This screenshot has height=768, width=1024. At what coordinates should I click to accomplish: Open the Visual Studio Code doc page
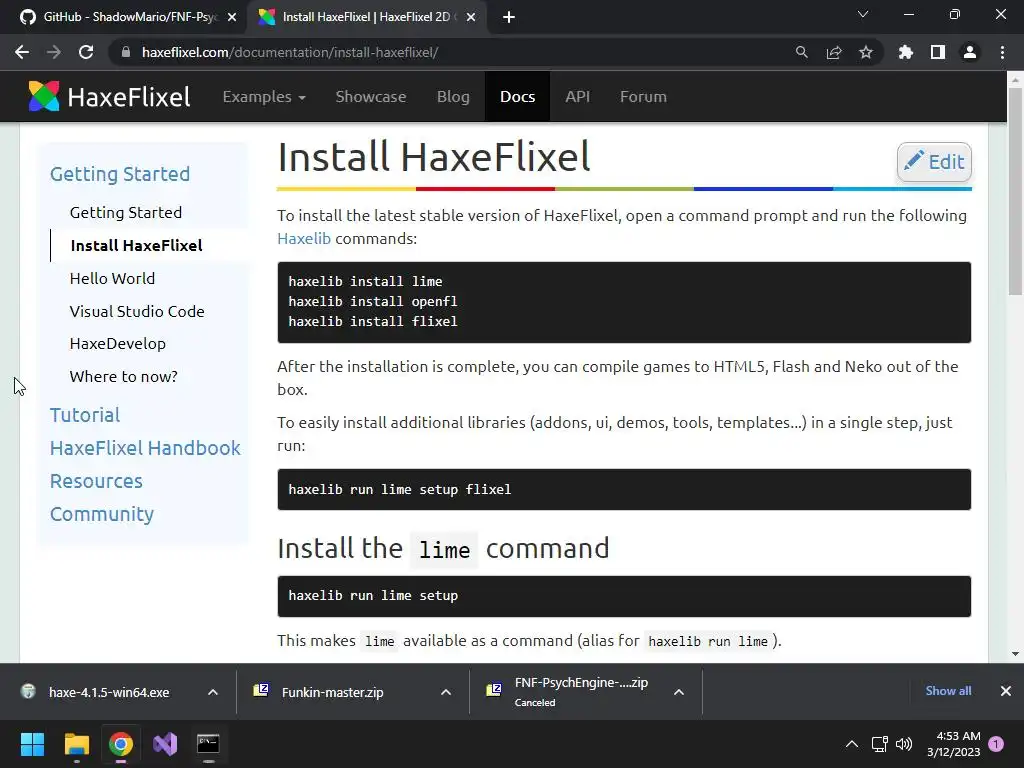(x=137, y=311)
